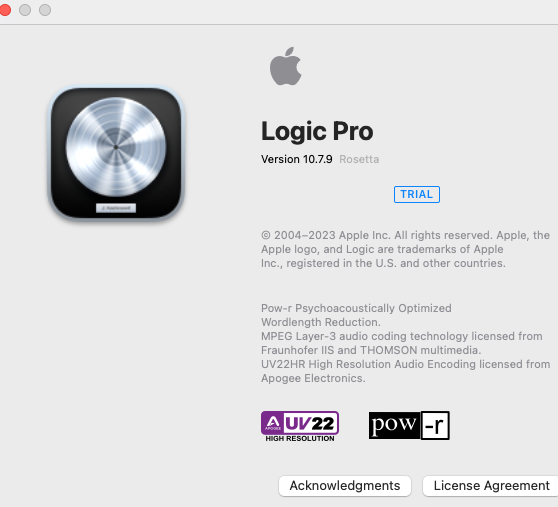Click the Logic Pro platinum disc app icon
The image size is (558, 507).
tap(116, 153)
